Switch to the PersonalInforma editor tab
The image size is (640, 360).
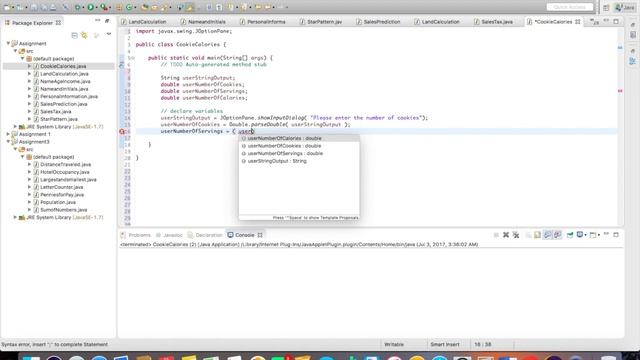(x=266, y=22)
